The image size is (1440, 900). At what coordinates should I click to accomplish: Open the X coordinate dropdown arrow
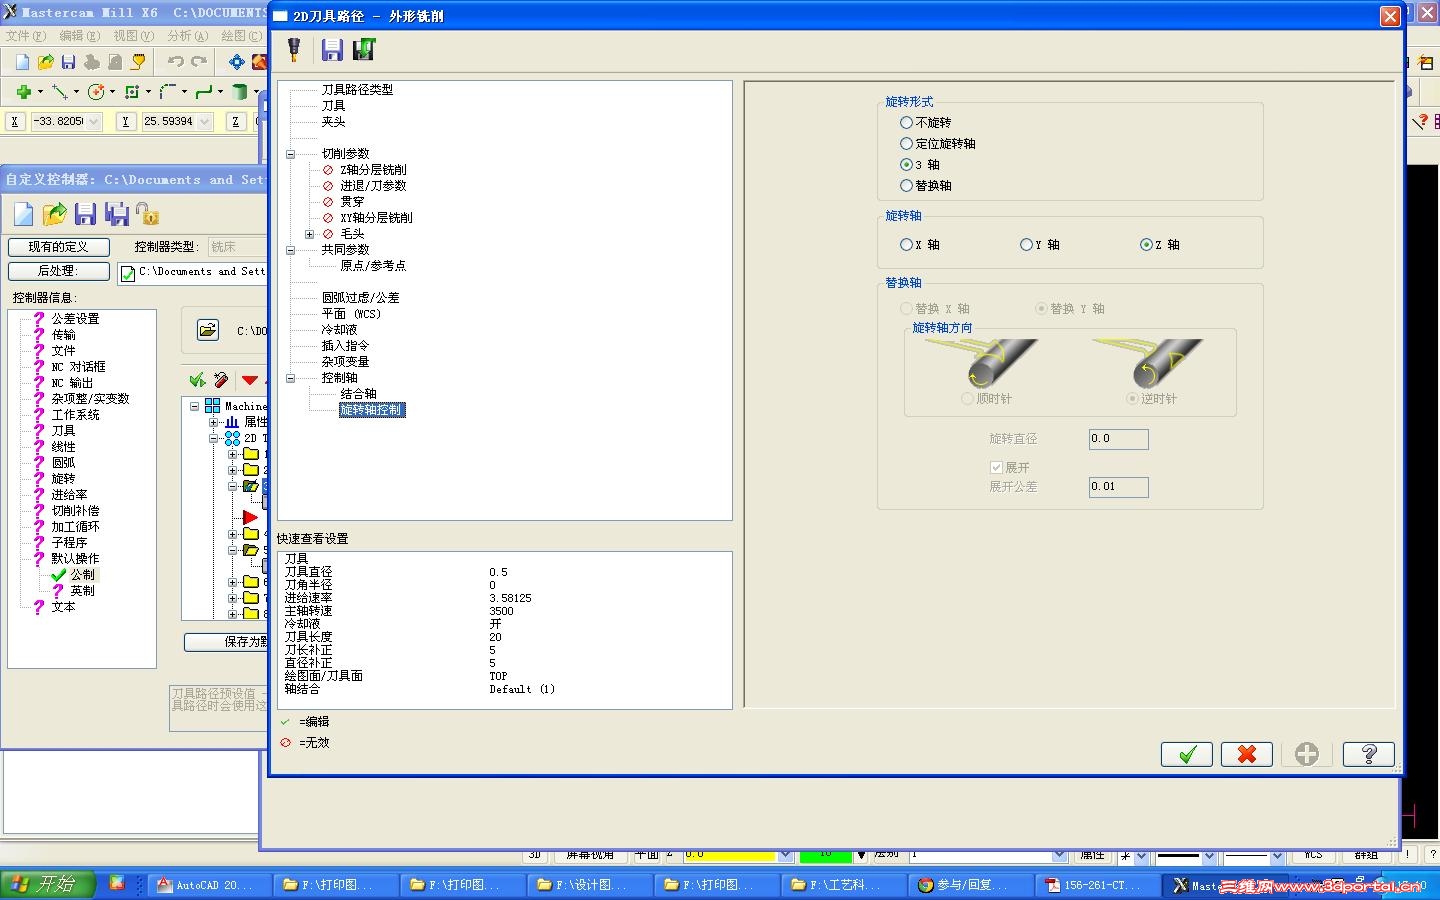tap(94, 121)
